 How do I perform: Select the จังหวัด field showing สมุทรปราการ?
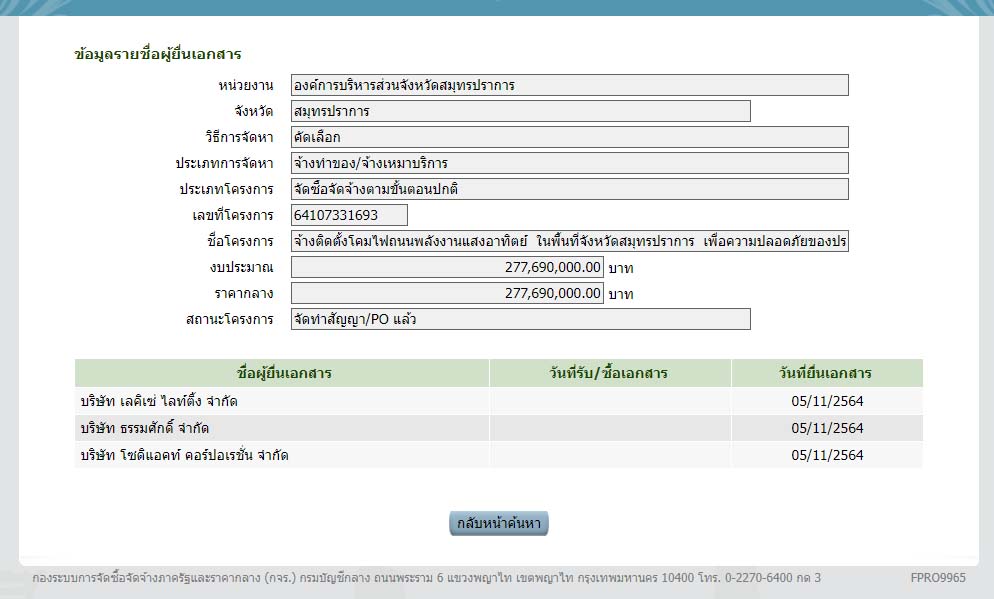coord(520,111)
